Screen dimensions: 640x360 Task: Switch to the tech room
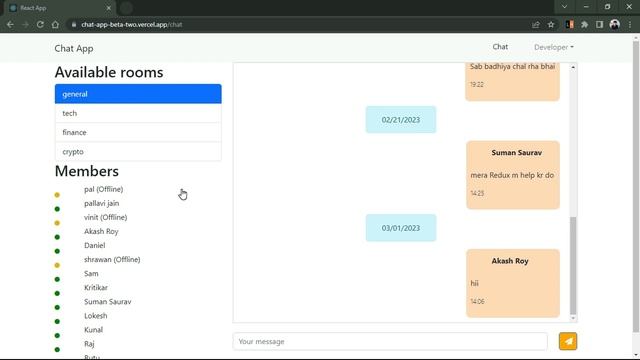pyautogui.click(x=138, y=113)
